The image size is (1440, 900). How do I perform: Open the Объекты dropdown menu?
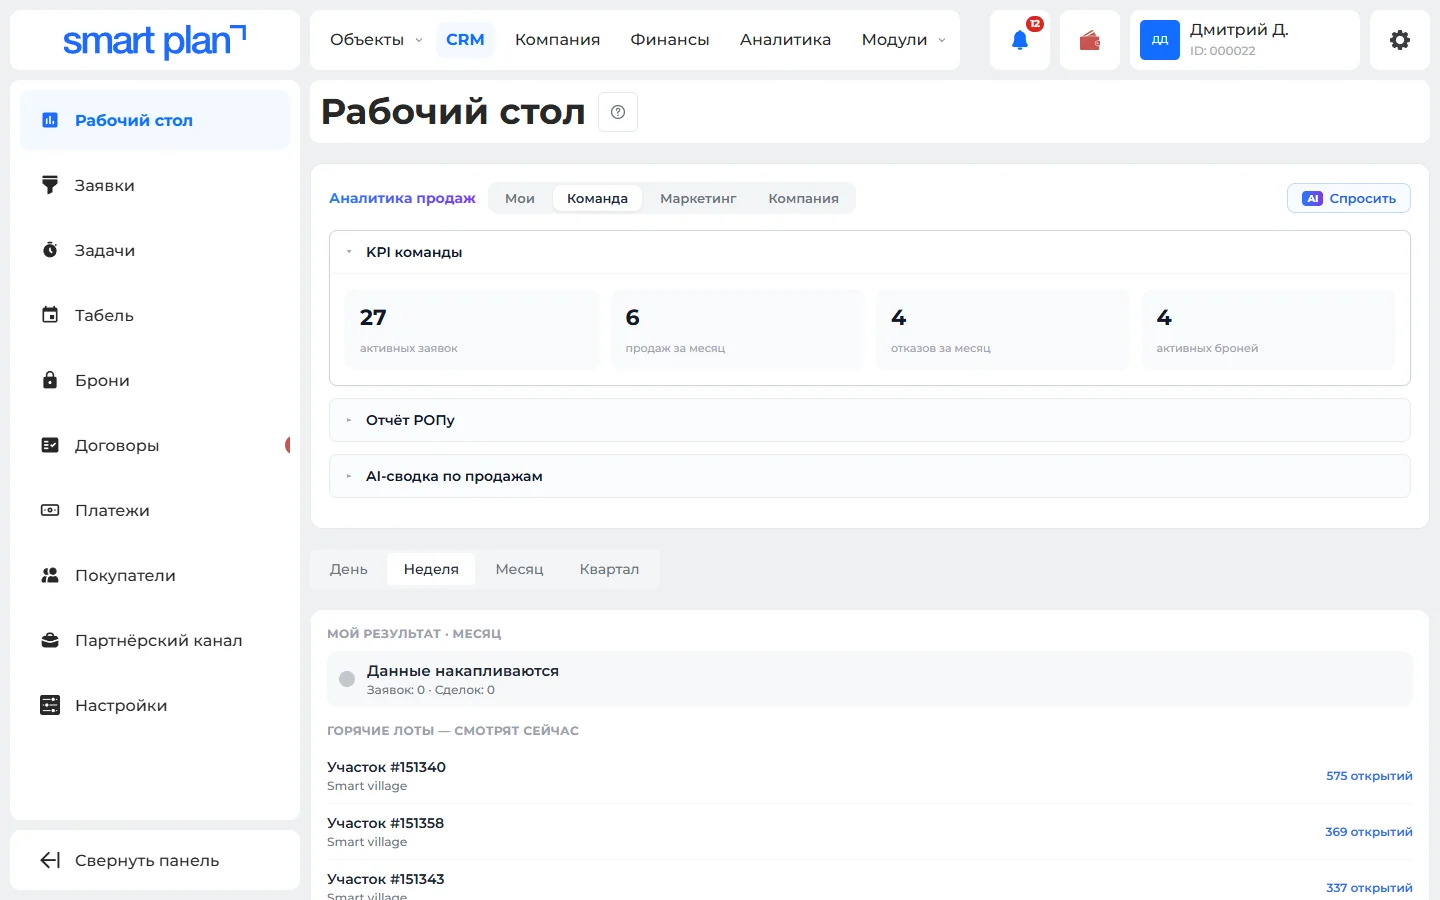[x=376, y=40]
